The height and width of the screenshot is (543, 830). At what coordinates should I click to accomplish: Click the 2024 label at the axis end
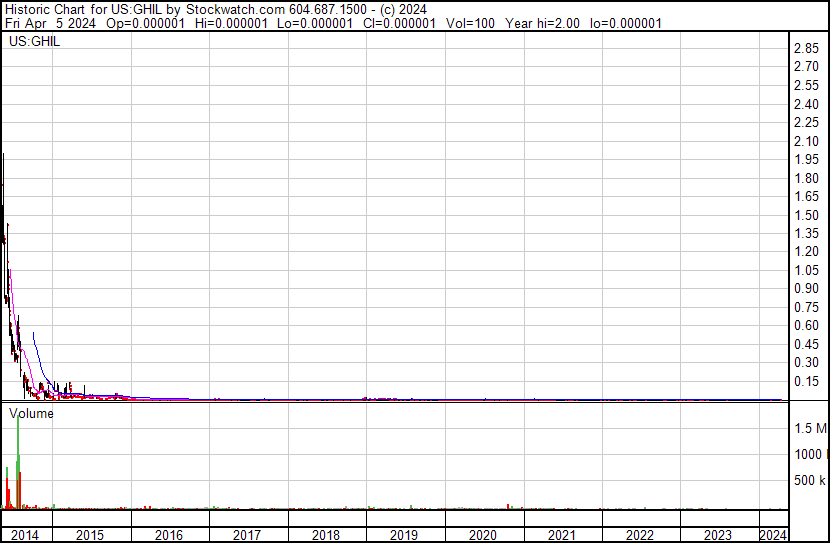coord(772,535)
